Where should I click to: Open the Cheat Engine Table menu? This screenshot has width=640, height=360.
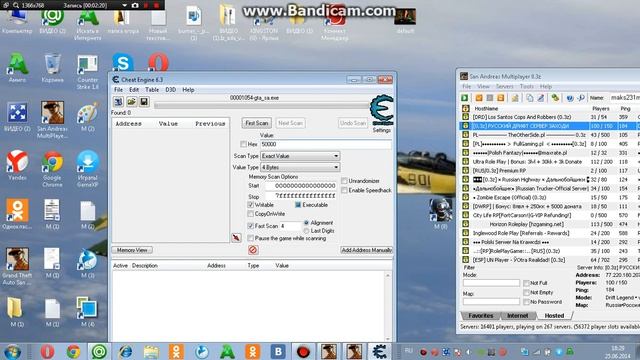click(x=152, y=90)
